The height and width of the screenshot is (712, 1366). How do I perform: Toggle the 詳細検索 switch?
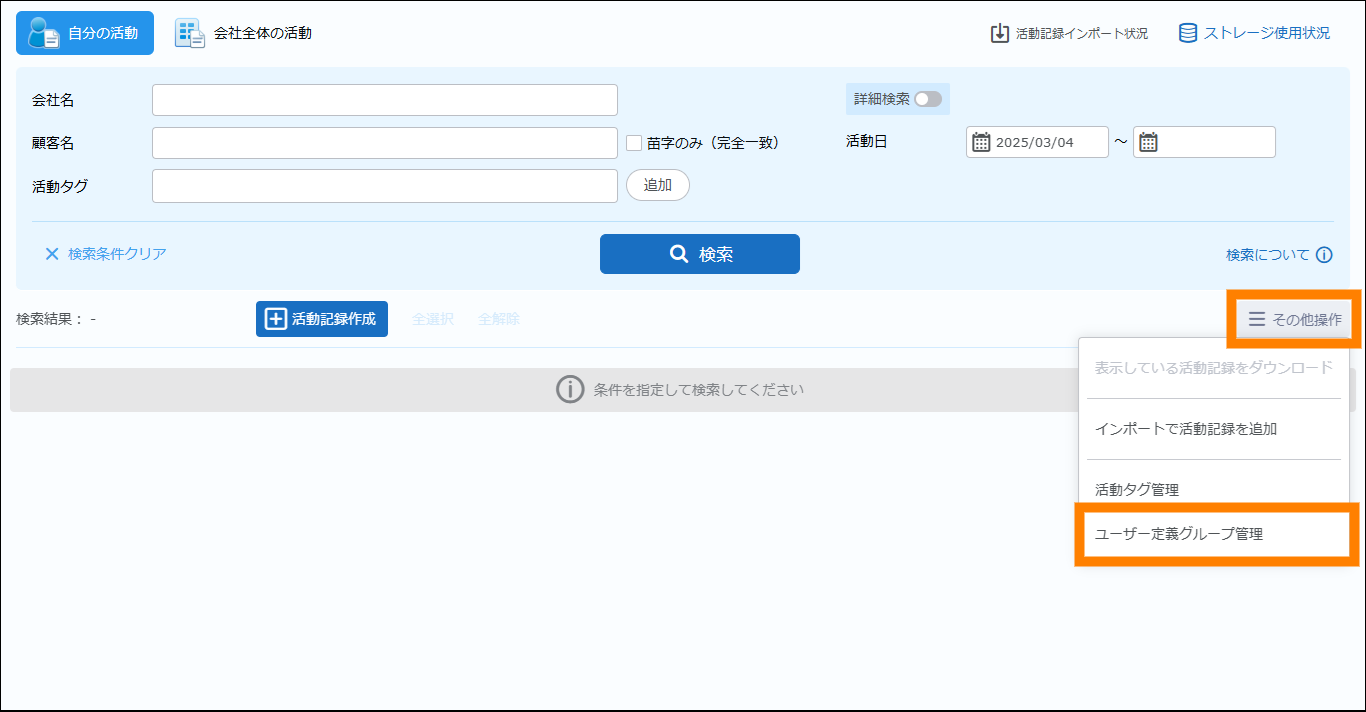coord(927,99)
